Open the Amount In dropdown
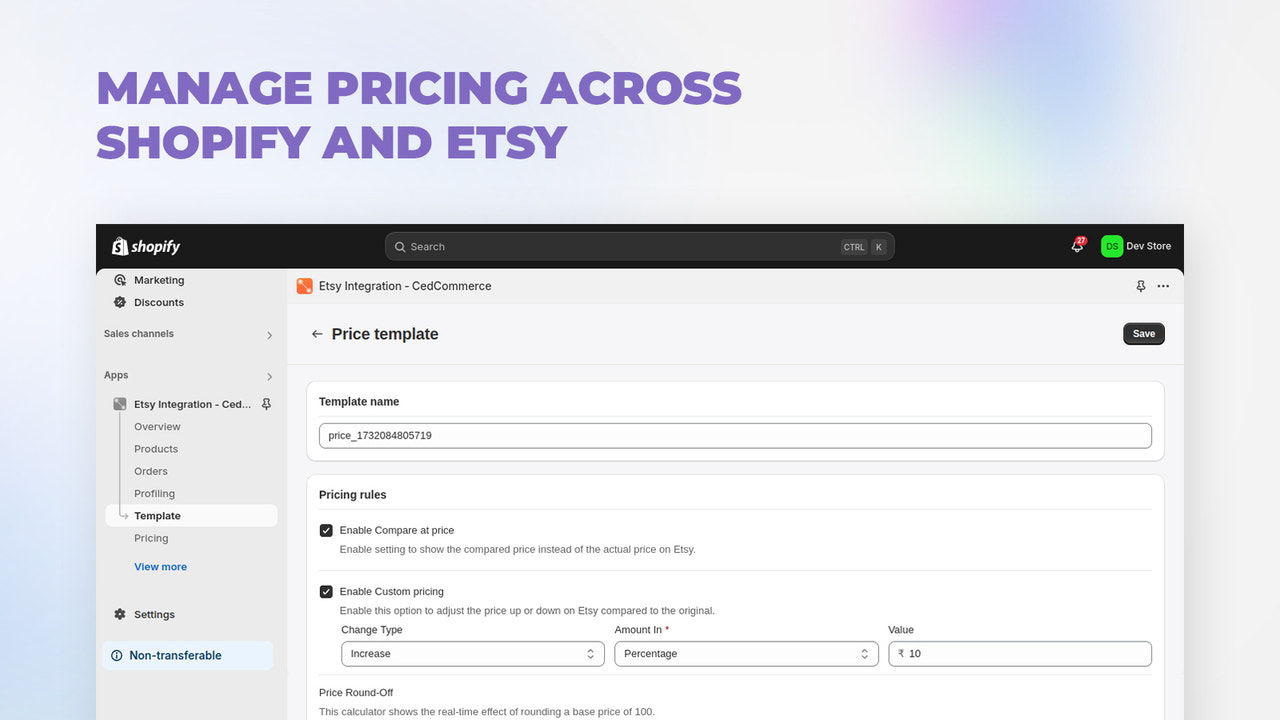Image resolution: width=1280 pixels, height=720 pixels. 746,653
